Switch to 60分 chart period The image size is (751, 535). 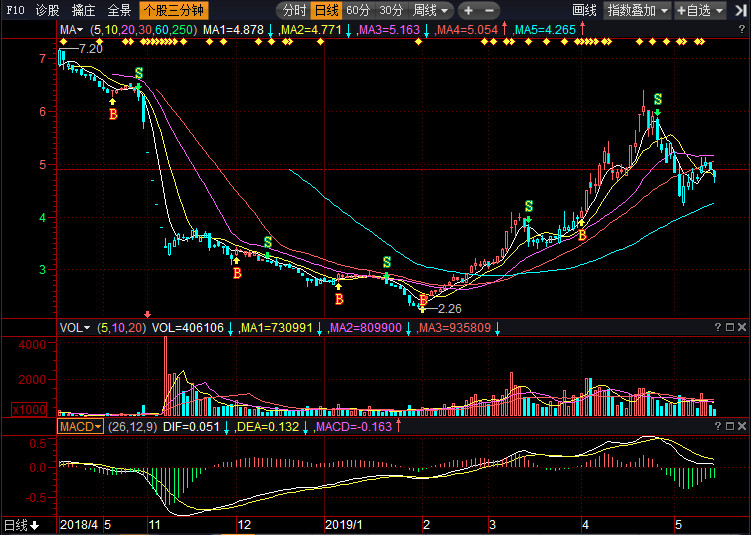coord(358,10)
